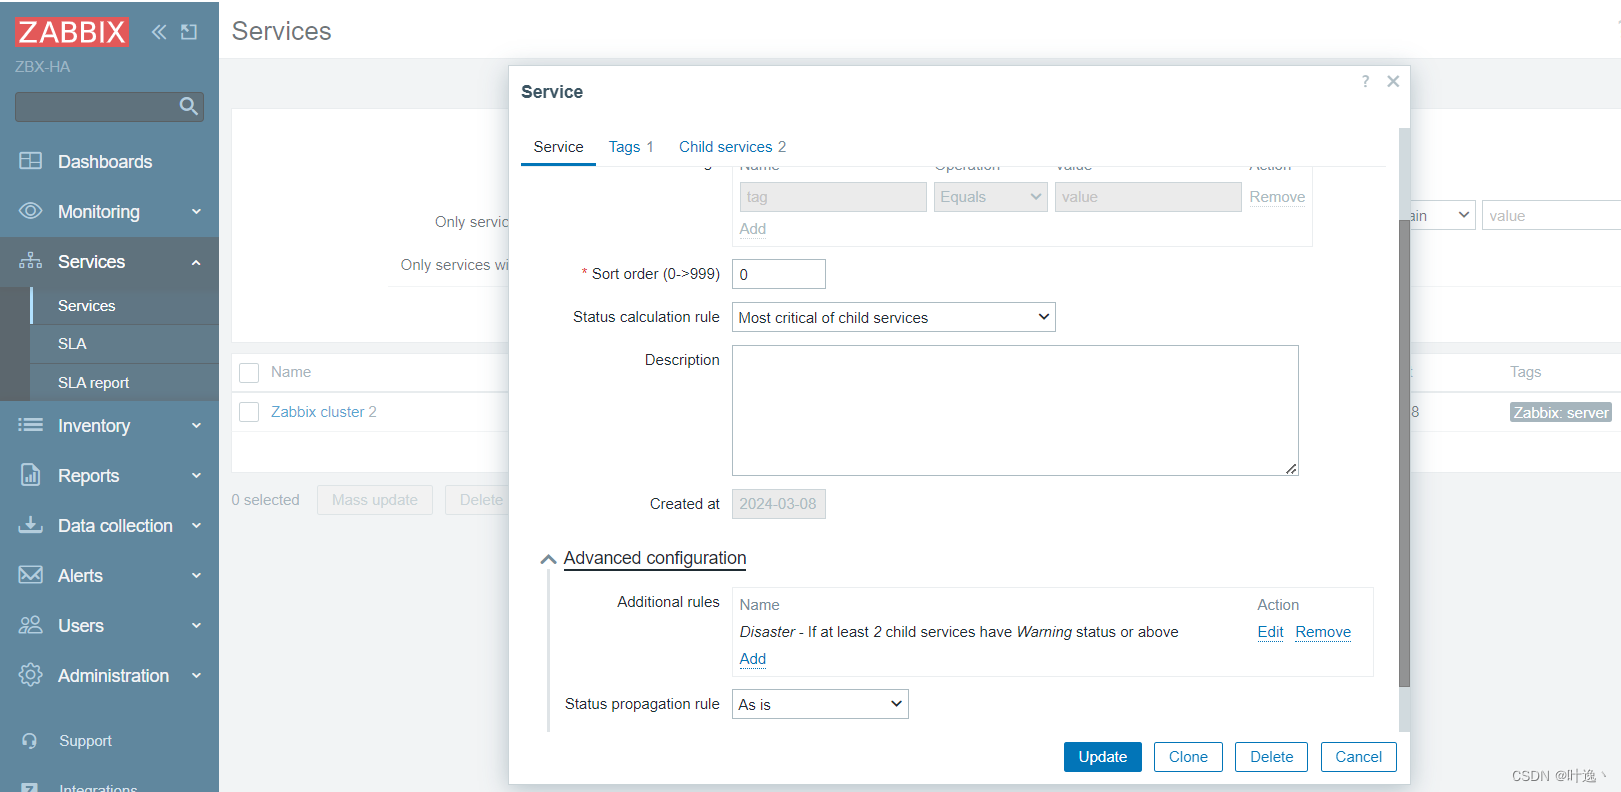Focus the filter value field behind dialog
Screen dimensions: 1621x792
[1550, 215]
